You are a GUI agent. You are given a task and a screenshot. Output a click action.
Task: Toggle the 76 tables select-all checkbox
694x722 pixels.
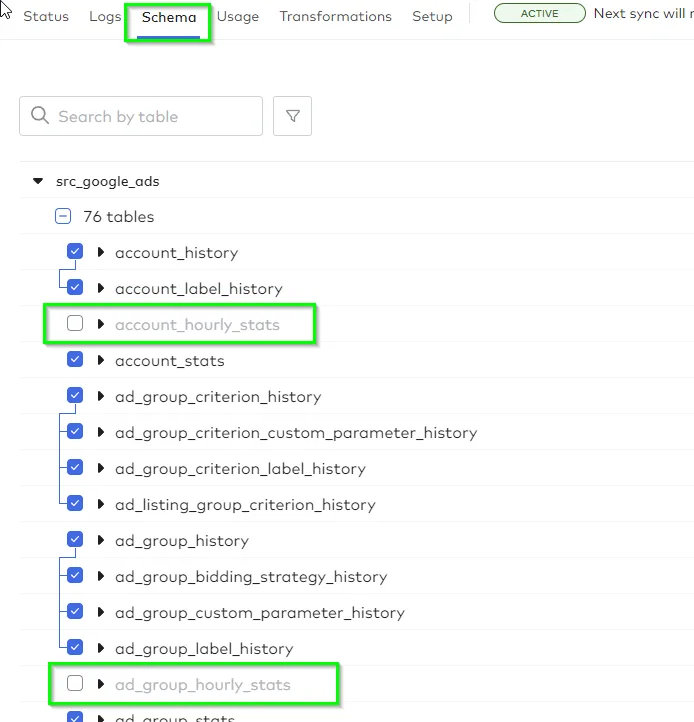[63, 216]
